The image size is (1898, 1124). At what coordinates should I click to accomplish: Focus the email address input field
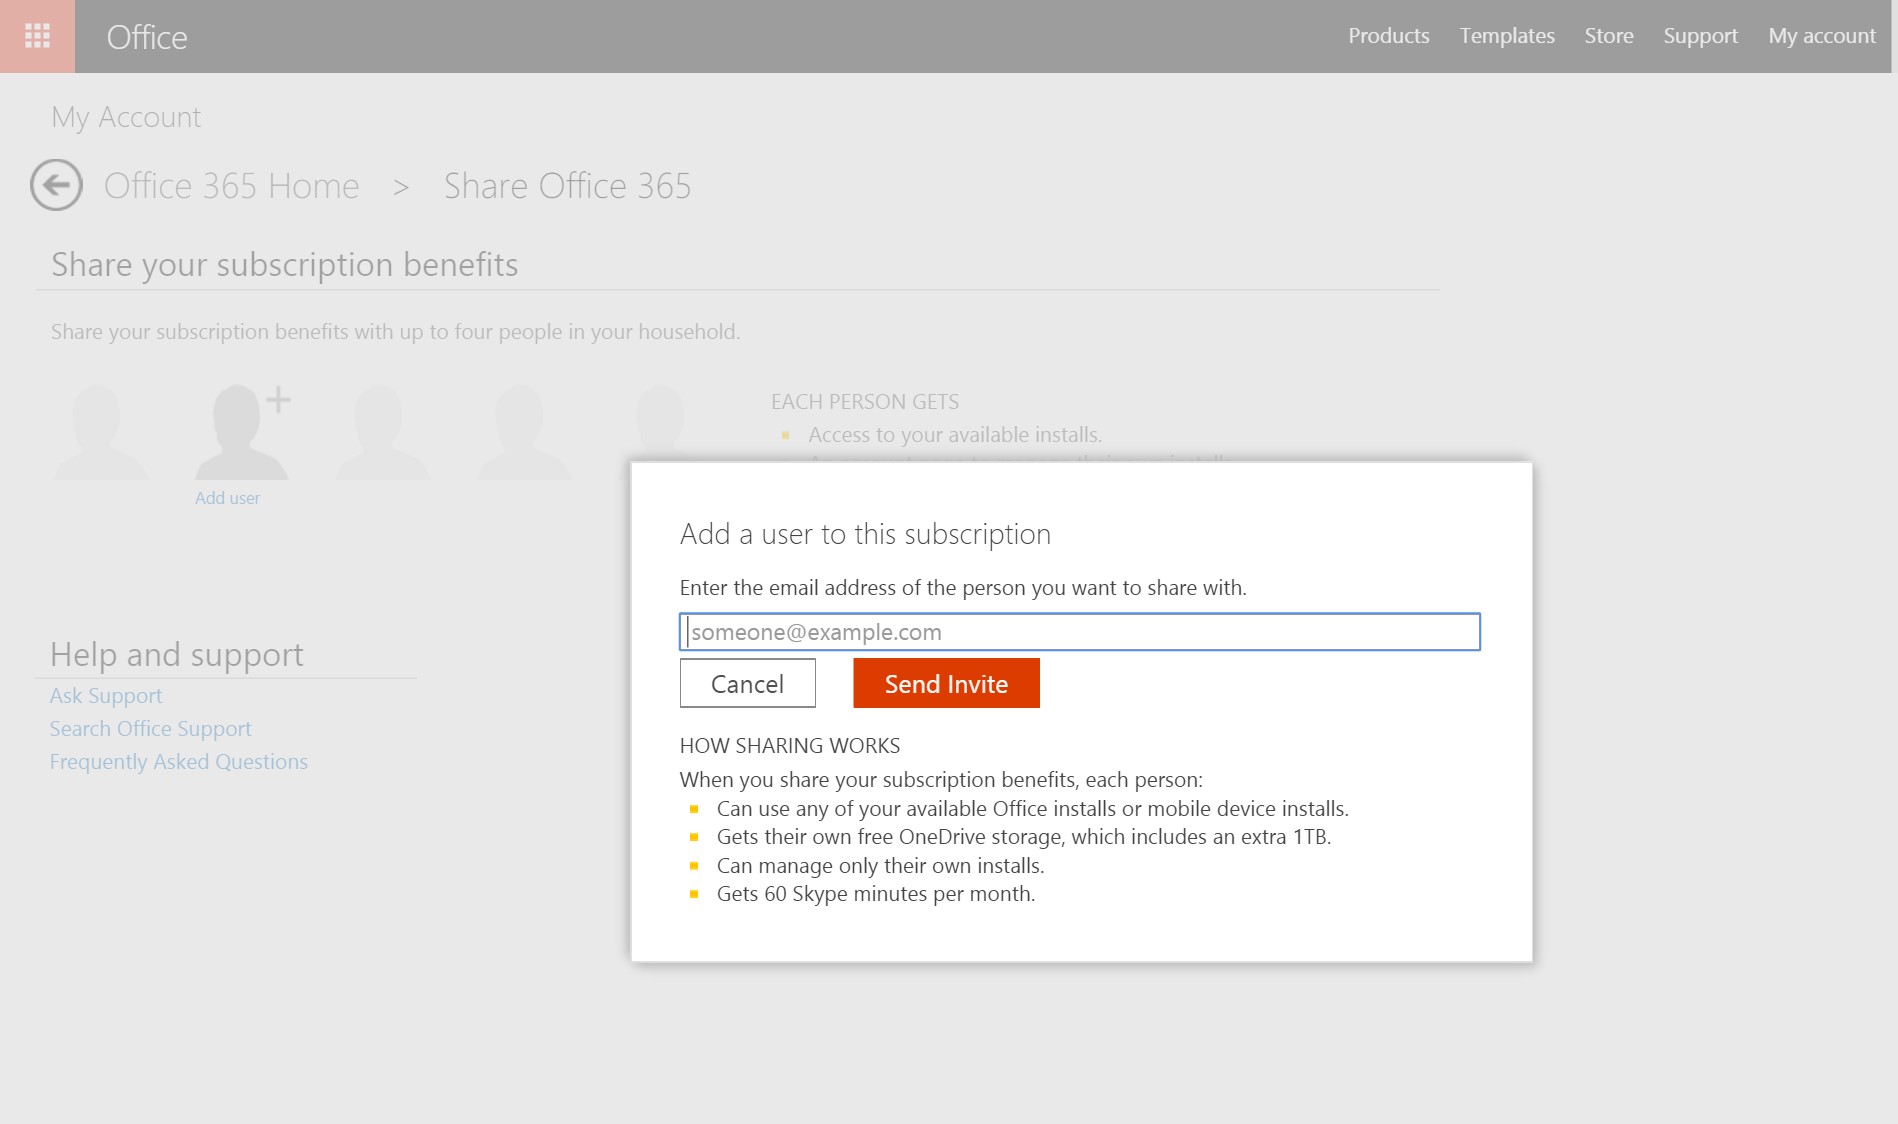coord(1079,632)
